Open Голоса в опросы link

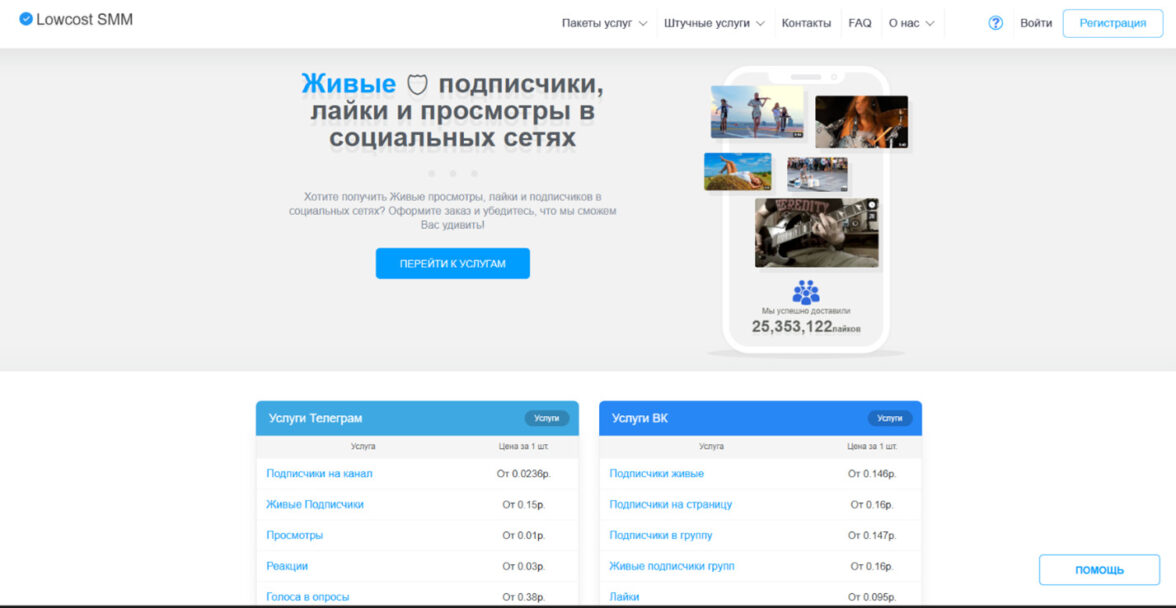pos(308,597)
